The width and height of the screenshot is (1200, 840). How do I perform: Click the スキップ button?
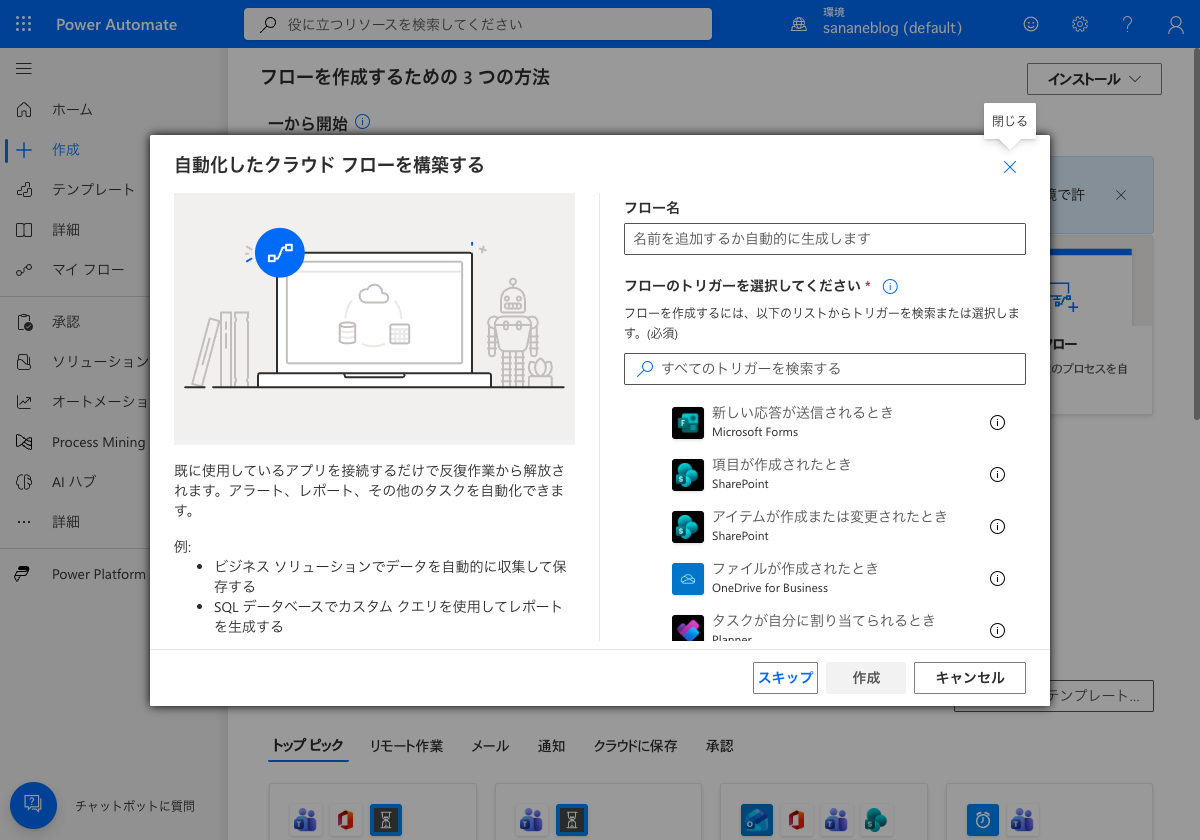[x=785, y=678]
